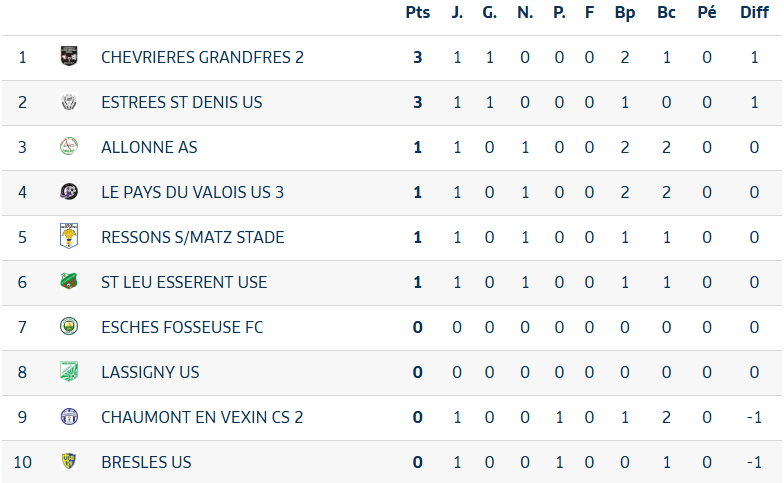The width and height of the screenshot is (784, 483).
Task: Click the Chevrieres Grandfres 2 club logo
Action: 69,57
